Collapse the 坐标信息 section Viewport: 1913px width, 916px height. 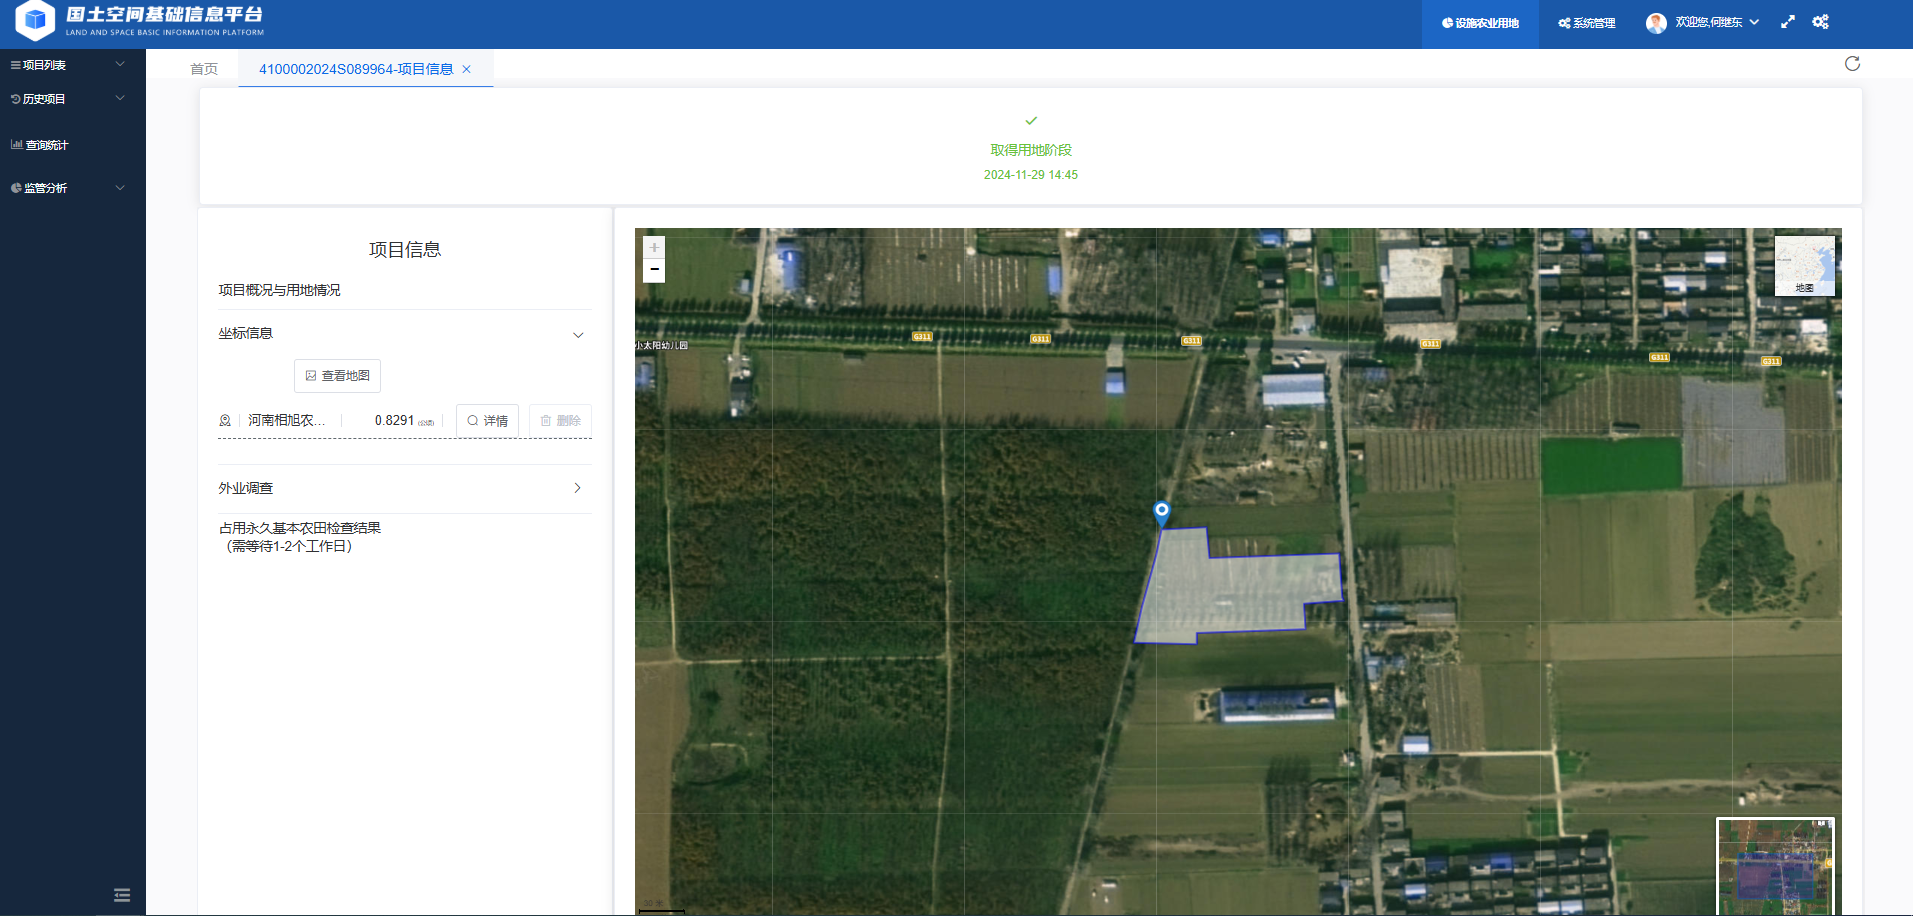(577, 335)
